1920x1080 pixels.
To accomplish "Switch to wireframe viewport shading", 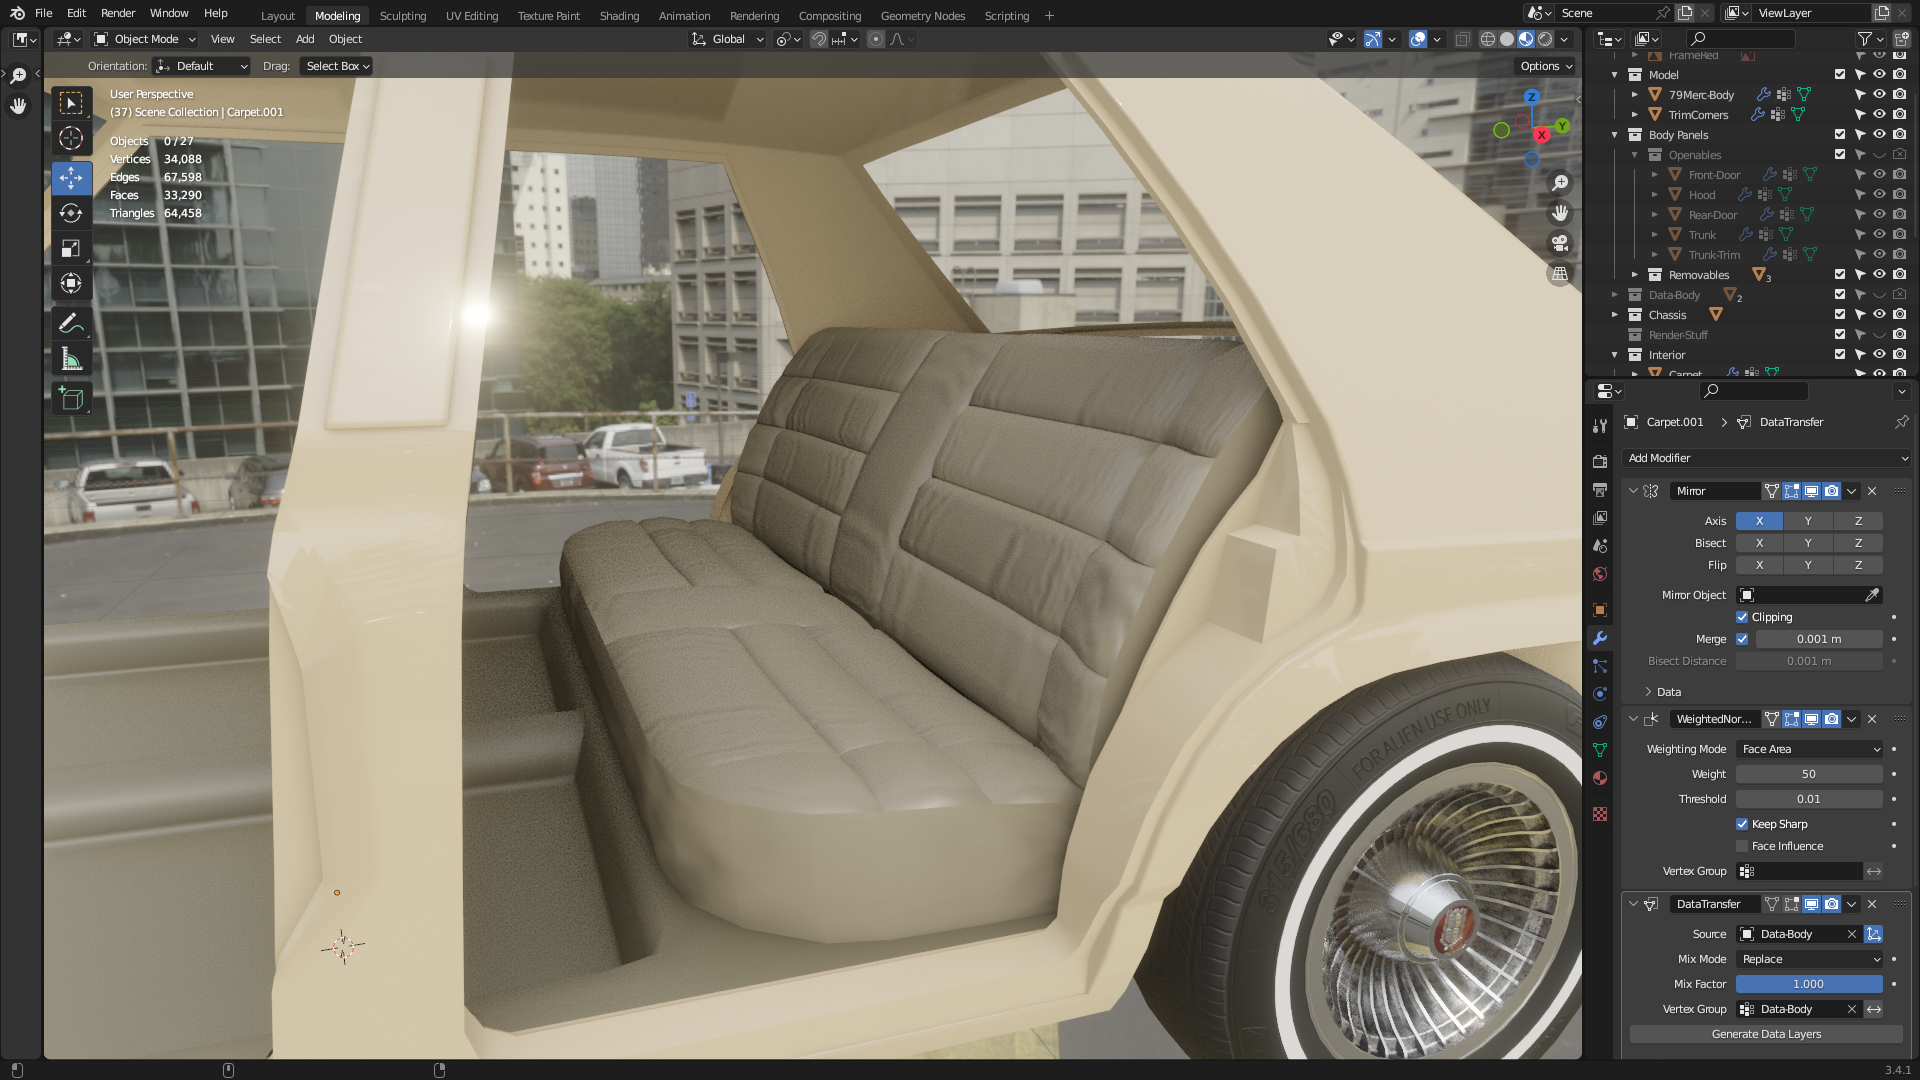I will (x=1488, y=39).
